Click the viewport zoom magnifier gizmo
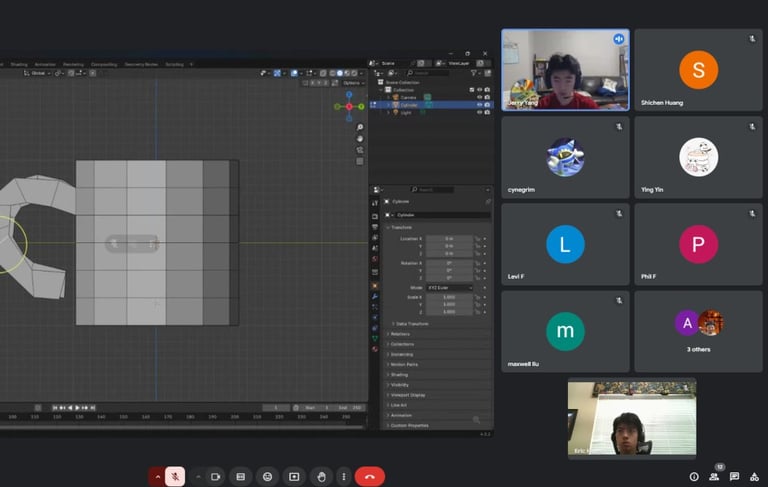 click(x=360, y=127)
